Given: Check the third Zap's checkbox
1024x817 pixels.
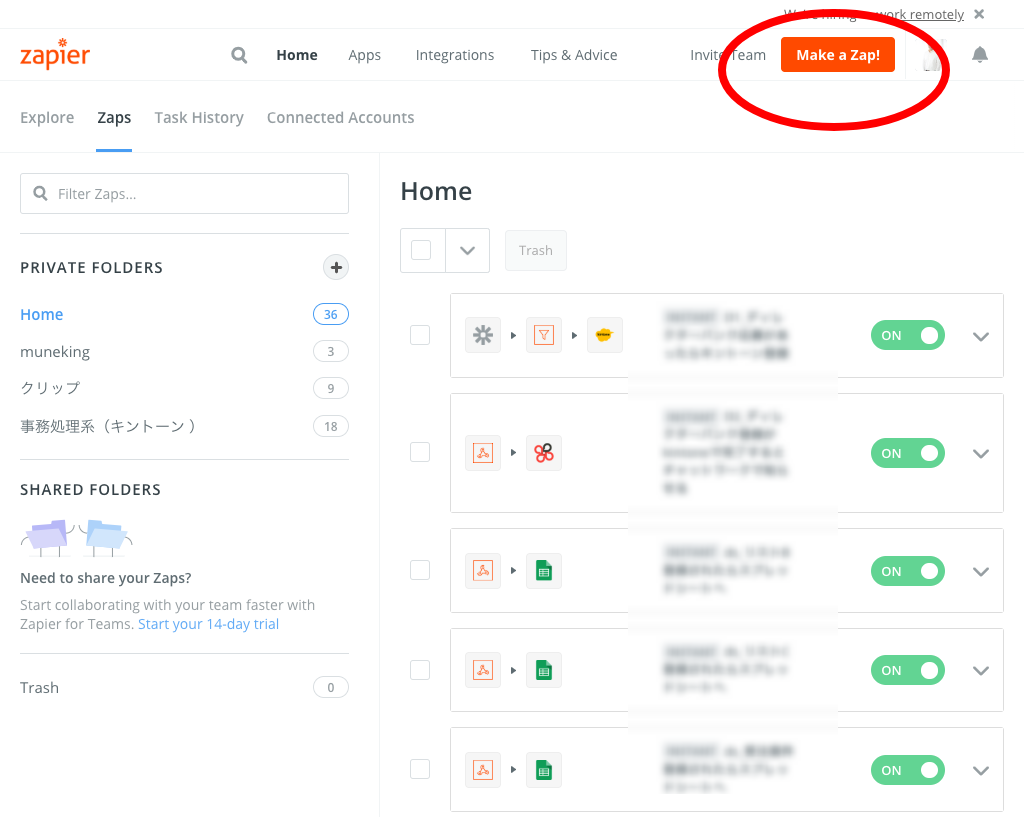Looking at the screenshot, I should 420,570.
